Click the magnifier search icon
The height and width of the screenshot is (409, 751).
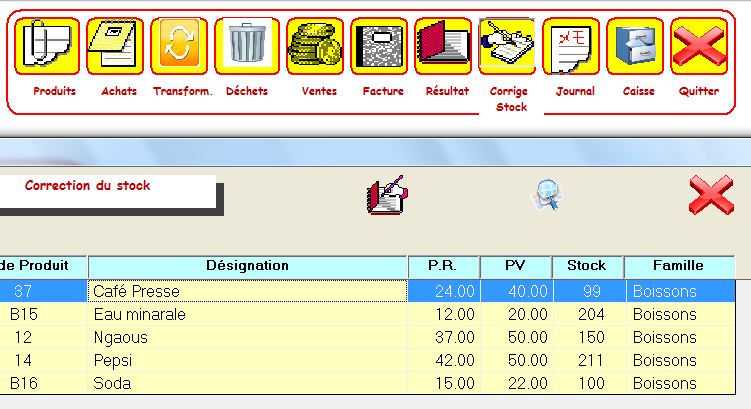point(546,194)
